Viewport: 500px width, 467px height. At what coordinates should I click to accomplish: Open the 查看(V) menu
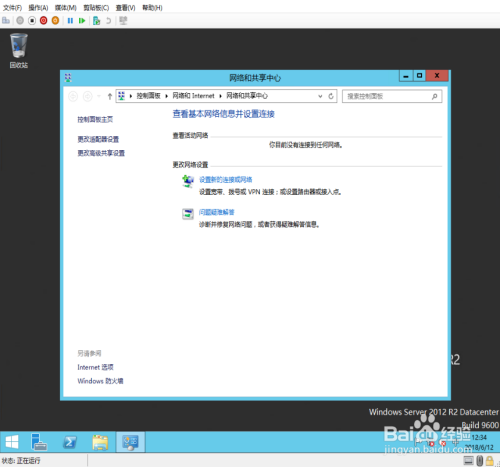click(126, 8)
